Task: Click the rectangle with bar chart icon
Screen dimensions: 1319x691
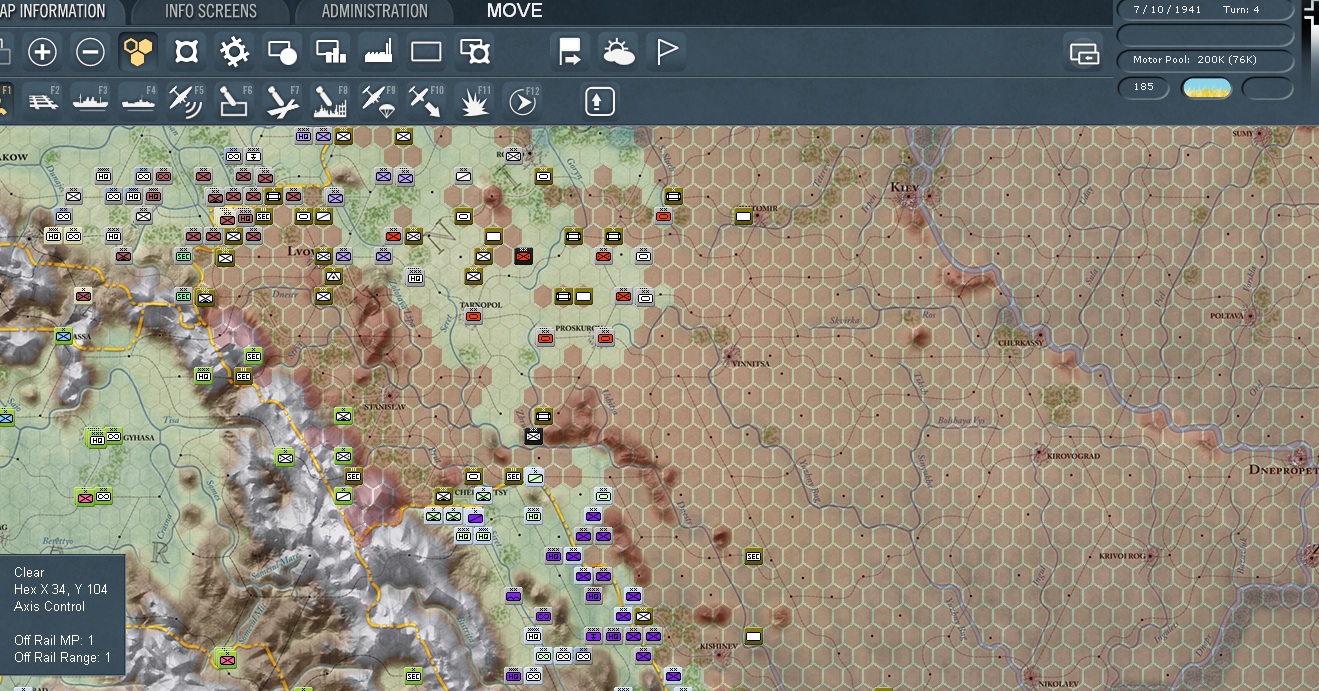Action: click(330, 52)
